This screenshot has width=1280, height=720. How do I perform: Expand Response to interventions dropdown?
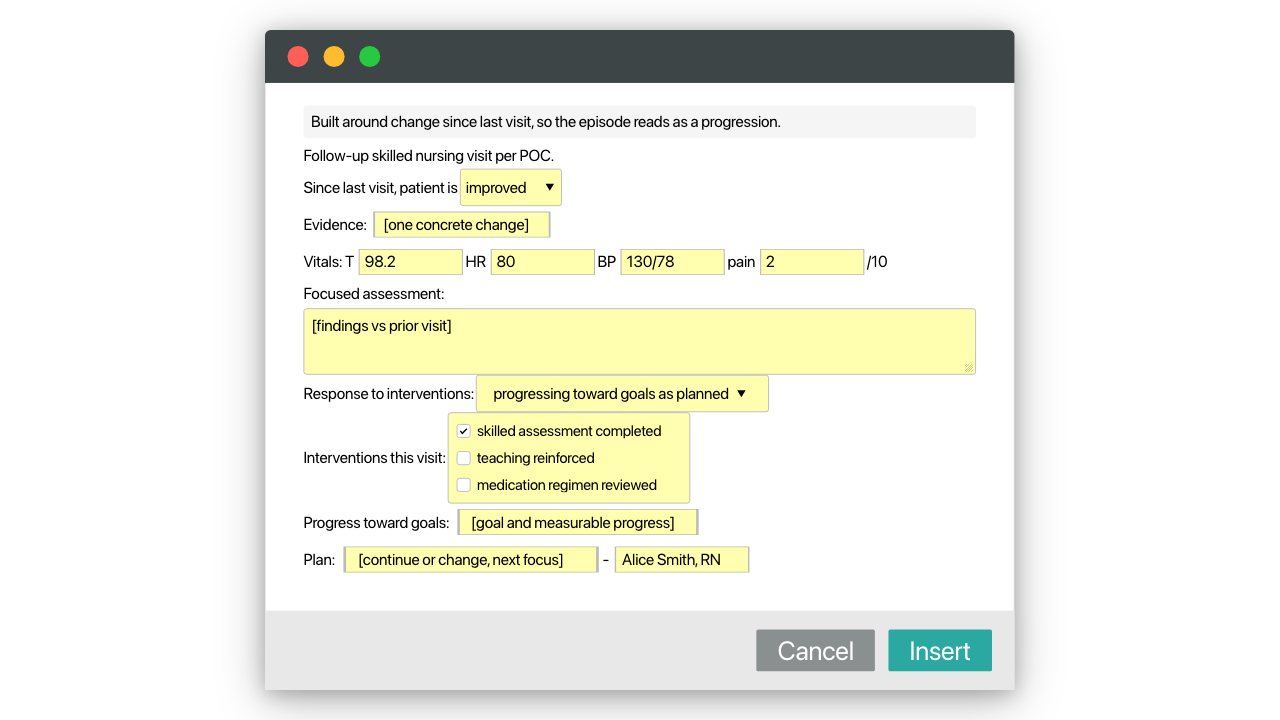click(622, 394)
